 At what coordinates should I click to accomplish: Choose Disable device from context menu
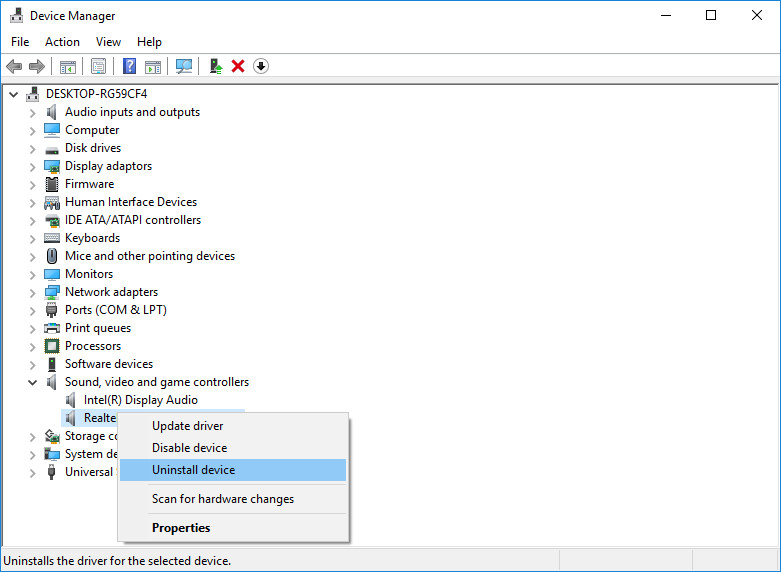click(233, 448)
